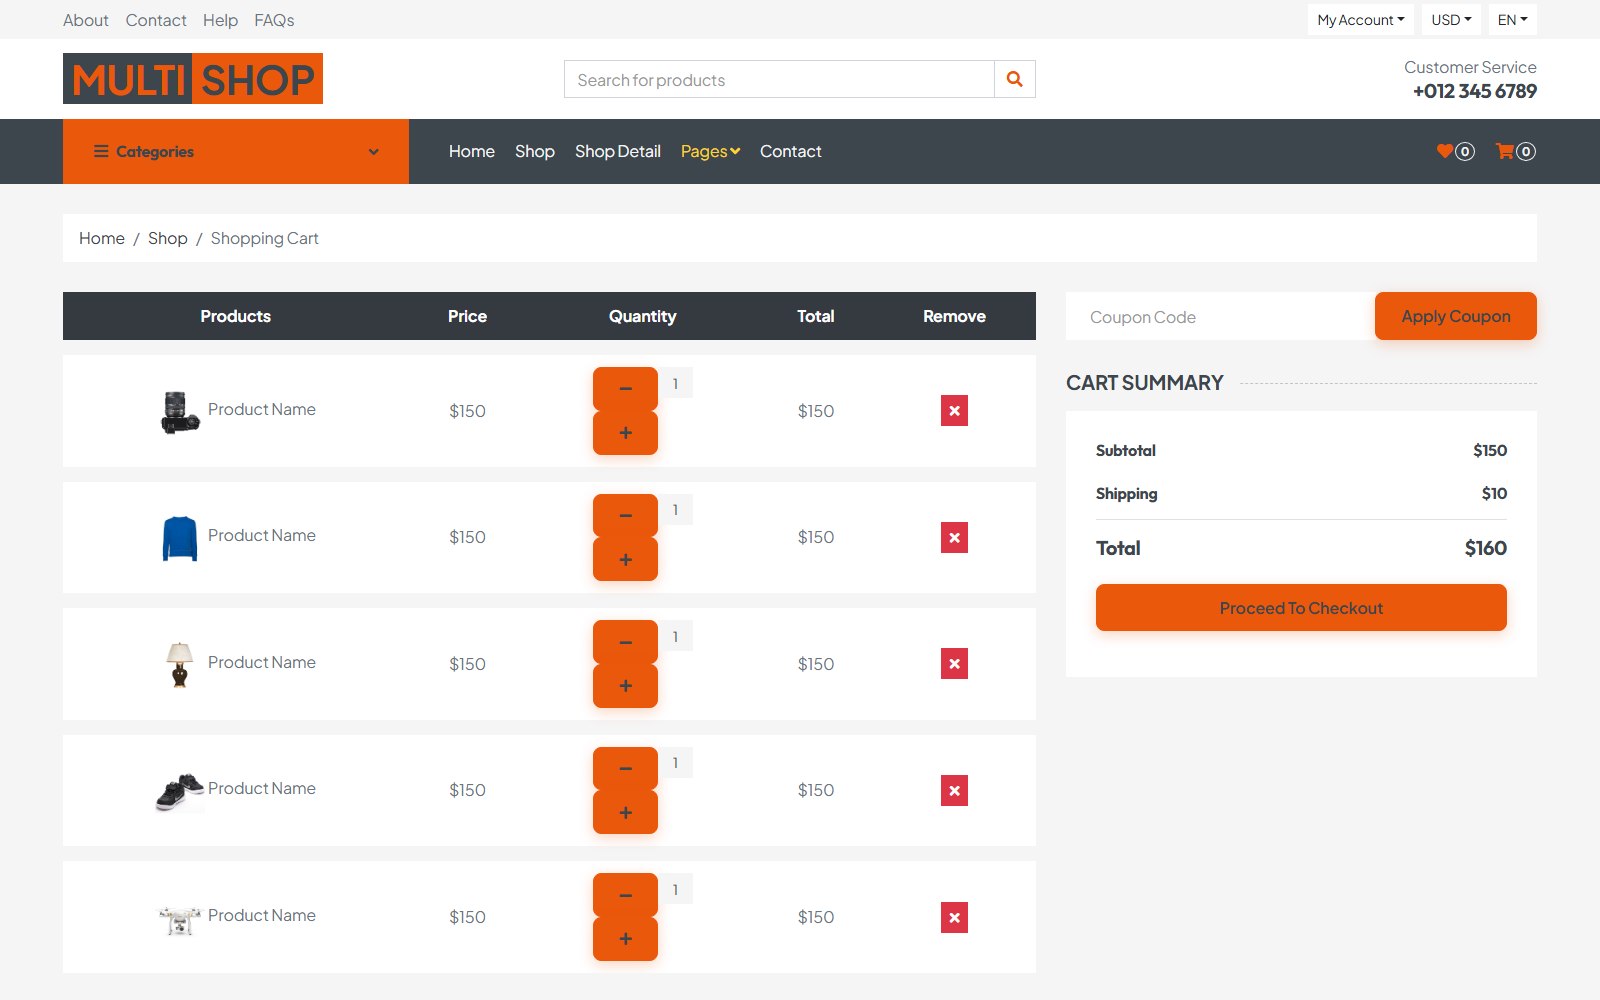Open the wishlist heart icon
The height and width of the screenshot is (1000, 1600).
pos(1455,151)
